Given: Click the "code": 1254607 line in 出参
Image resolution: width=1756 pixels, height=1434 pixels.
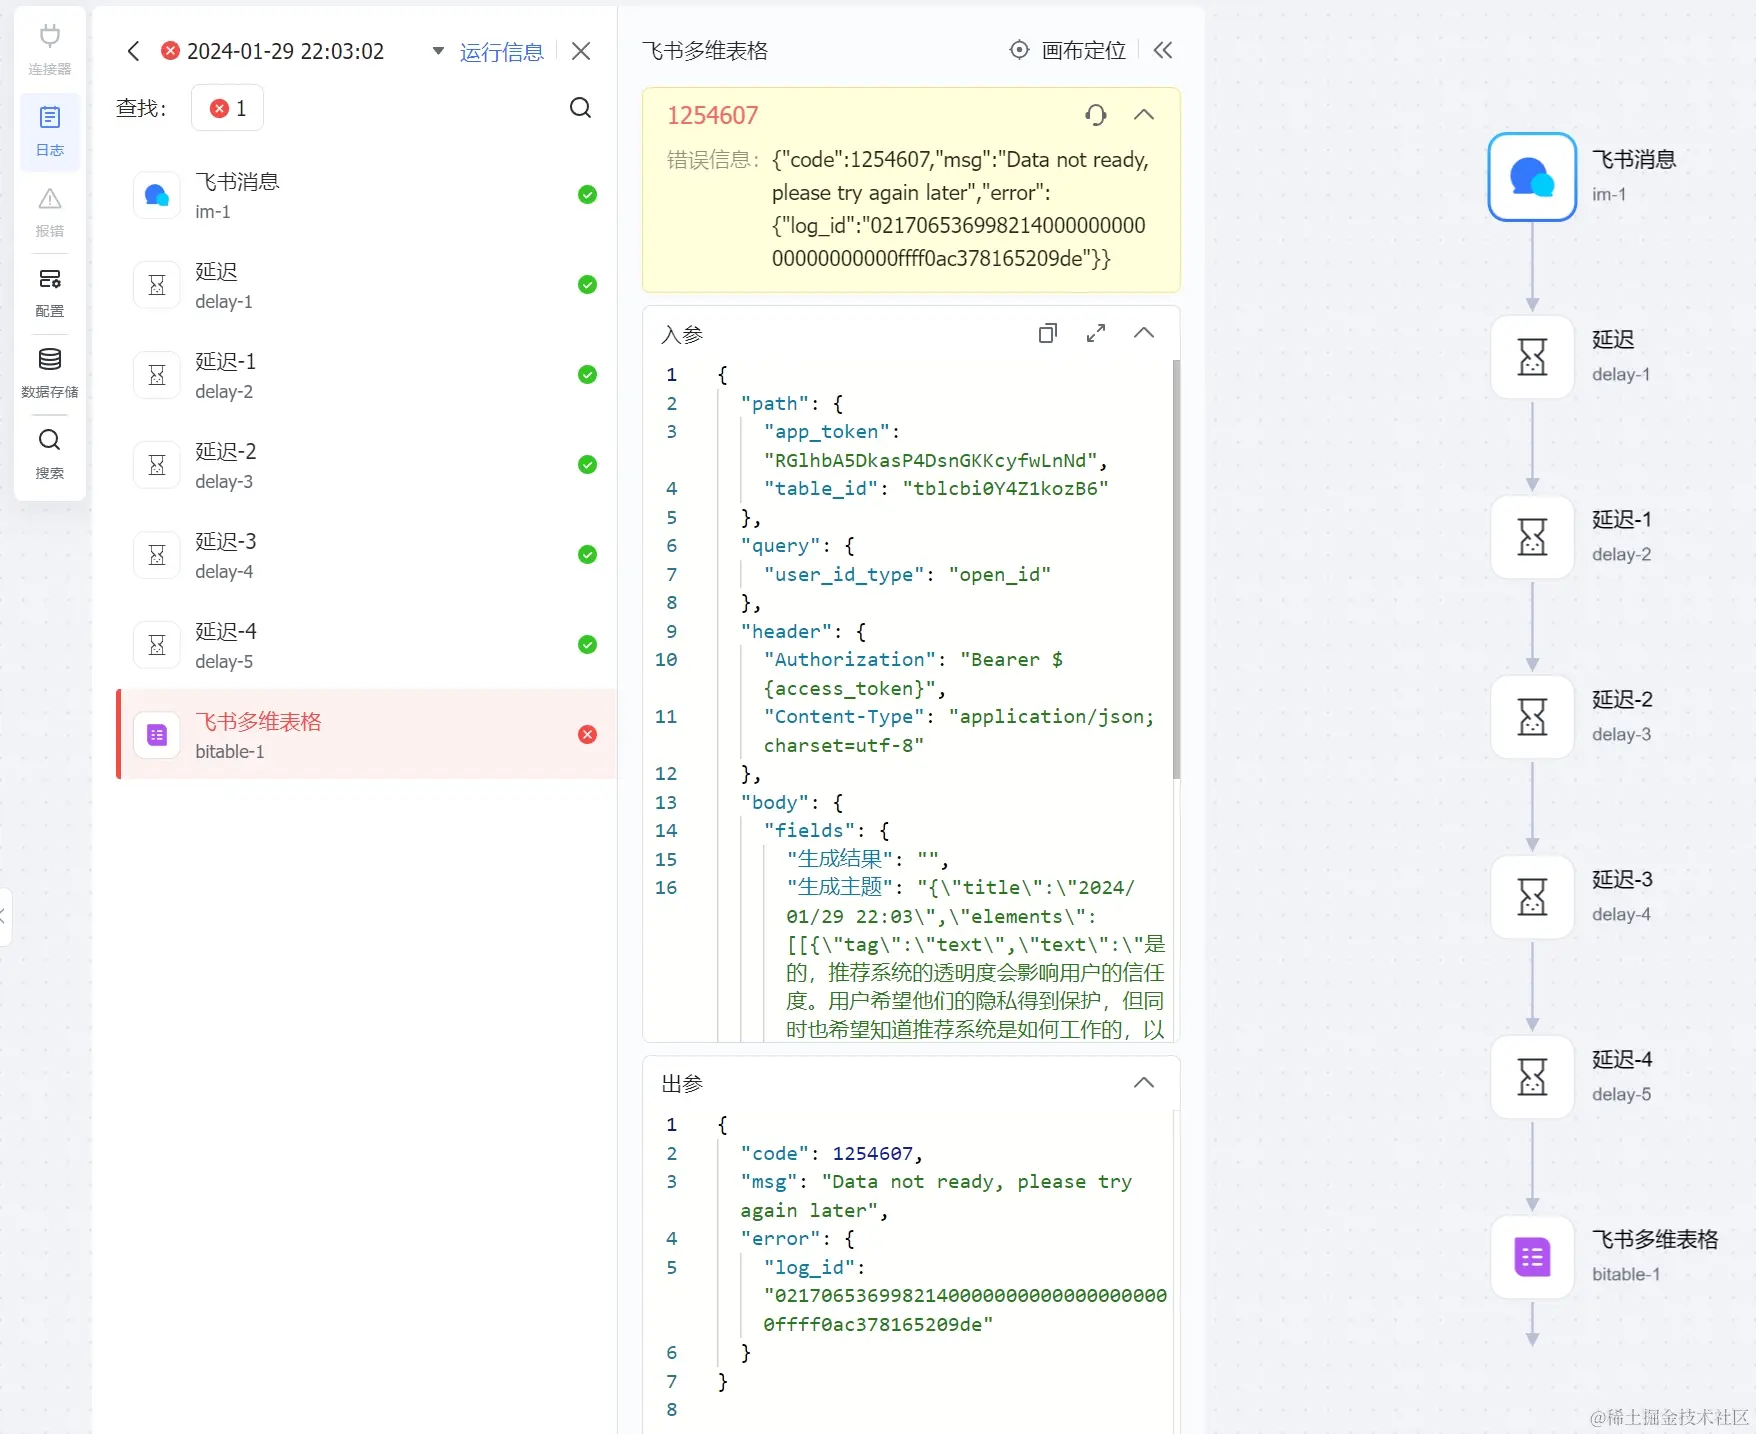Looking at the screenshot, I should (832, 1154).
